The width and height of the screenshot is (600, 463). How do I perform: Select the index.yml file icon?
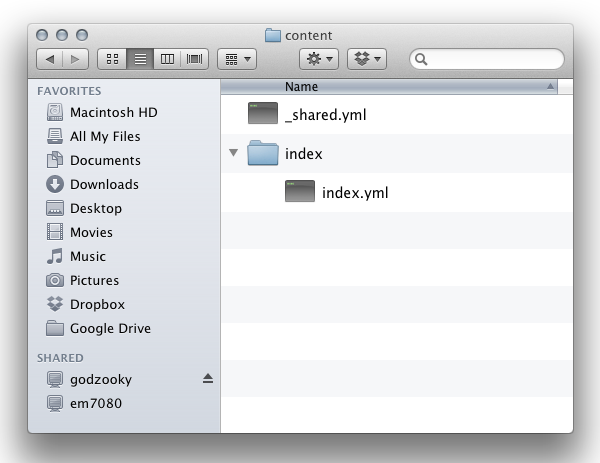300,191
